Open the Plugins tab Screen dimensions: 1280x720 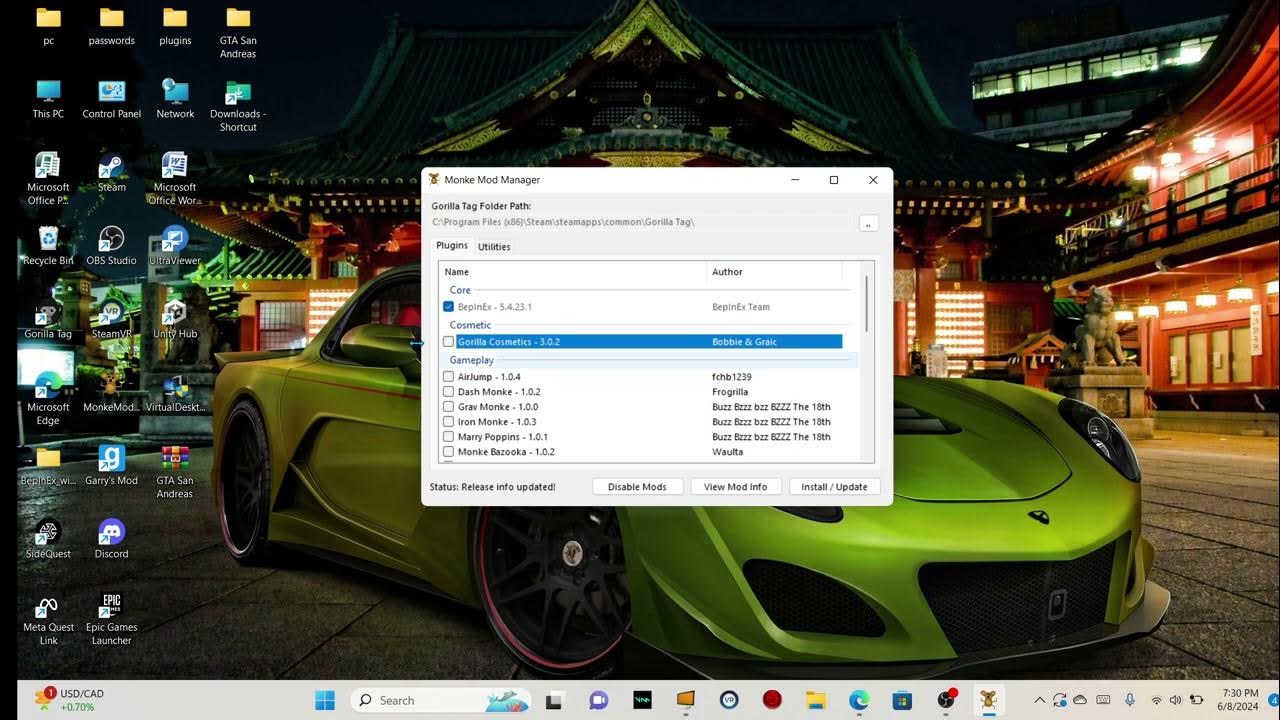tap(452, 245)
